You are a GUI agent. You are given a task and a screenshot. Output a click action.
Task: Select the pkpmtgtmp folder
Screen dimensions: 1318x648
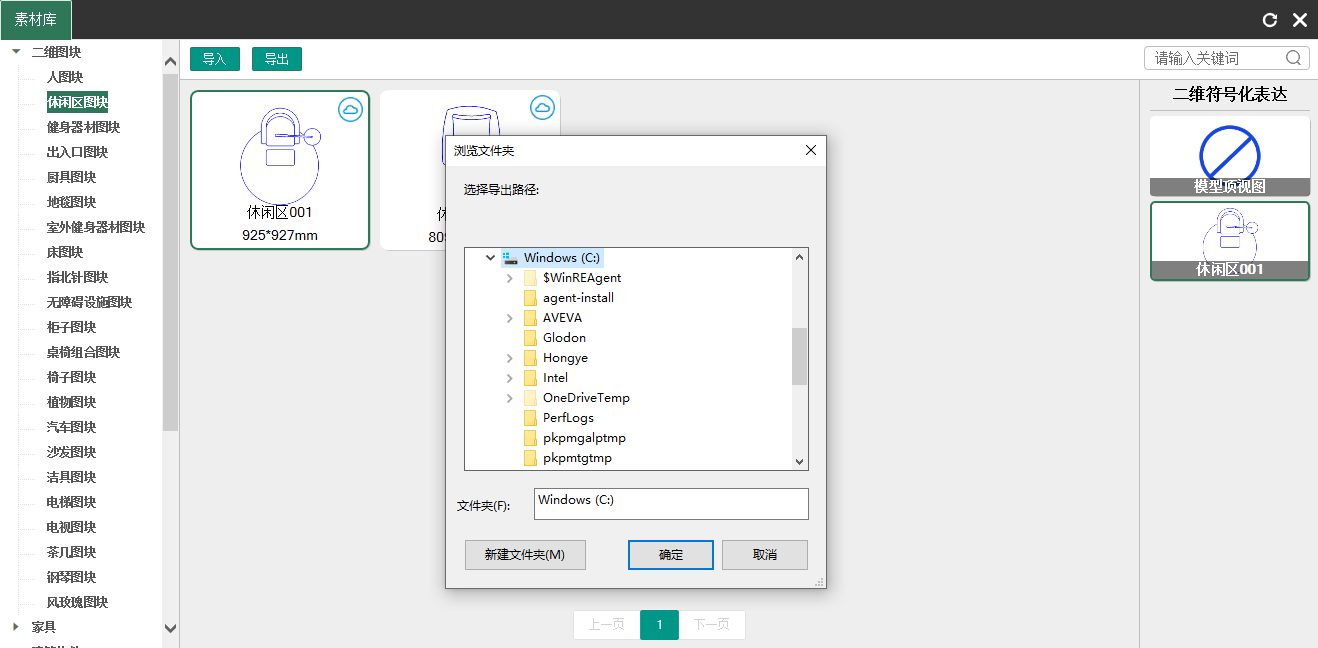point(577,458)
